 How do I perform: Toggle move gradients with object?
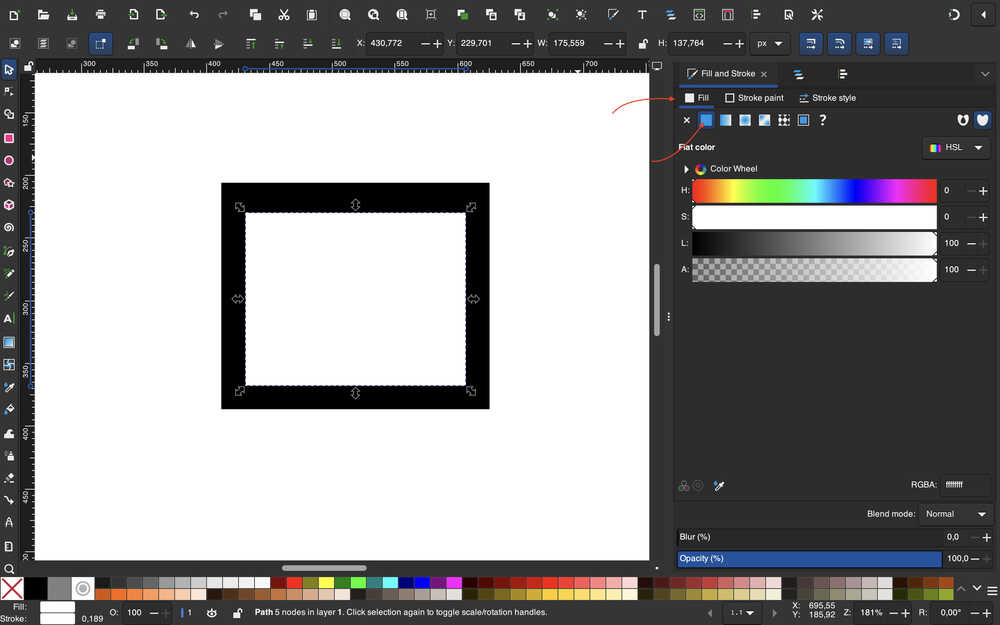point(868,43)
